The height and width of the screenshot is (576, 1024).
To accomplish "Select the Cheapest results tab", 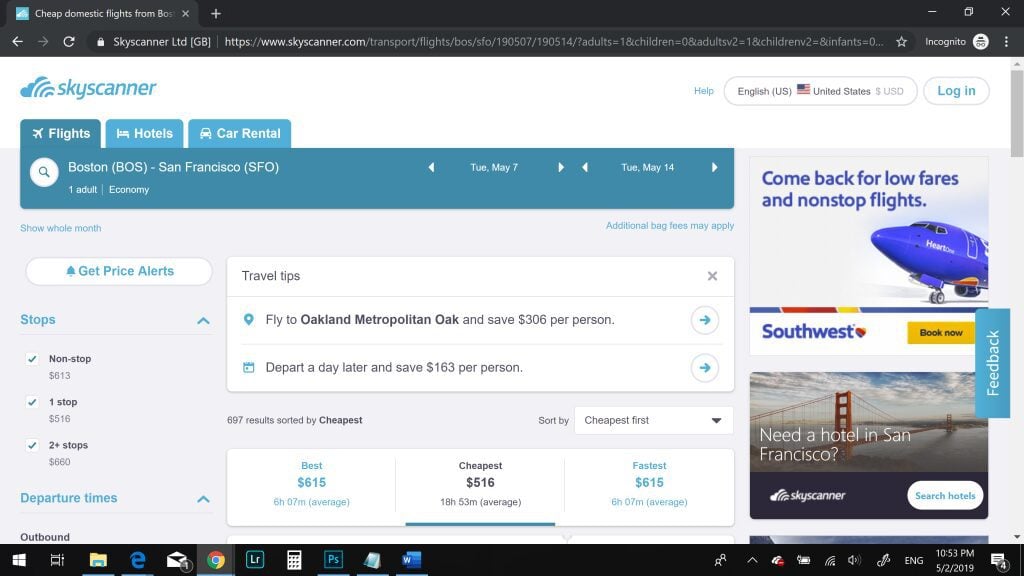I will click(480, 486).
